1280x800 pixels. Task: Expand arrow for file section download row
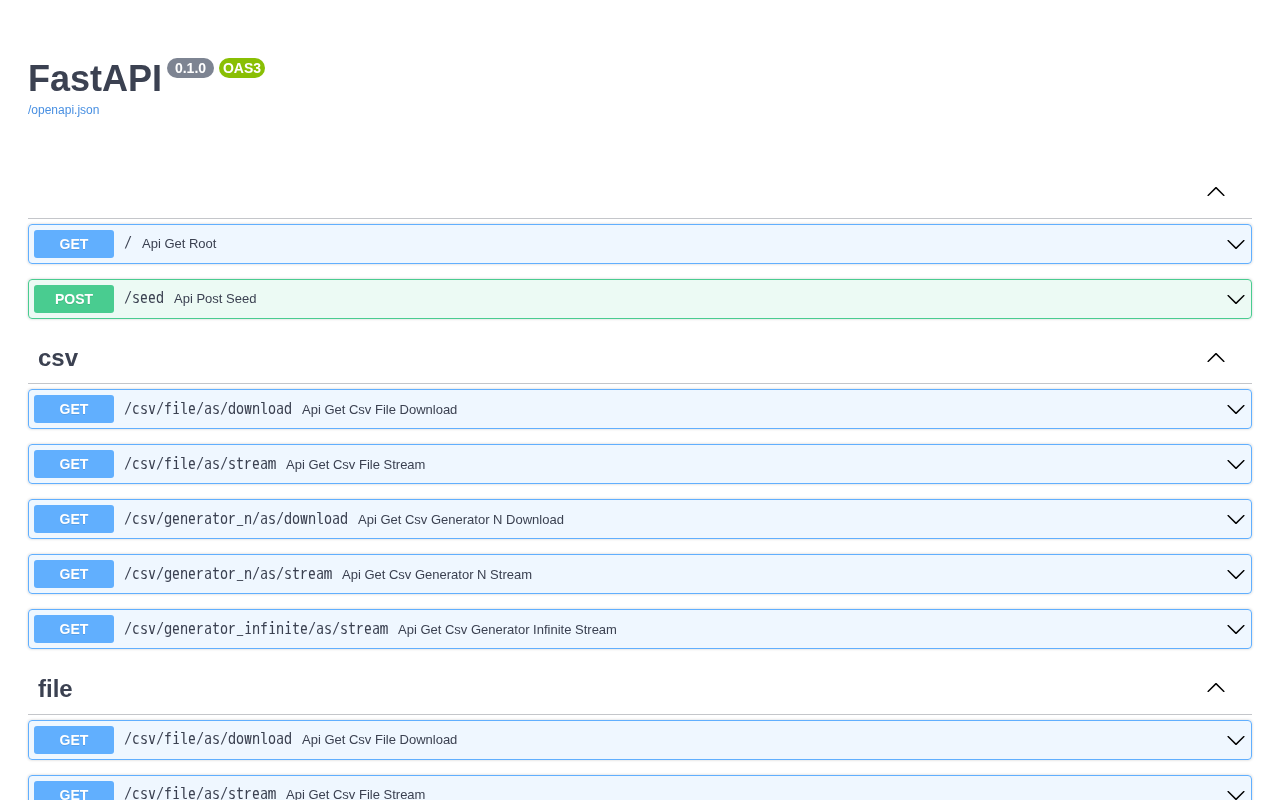1235,740
